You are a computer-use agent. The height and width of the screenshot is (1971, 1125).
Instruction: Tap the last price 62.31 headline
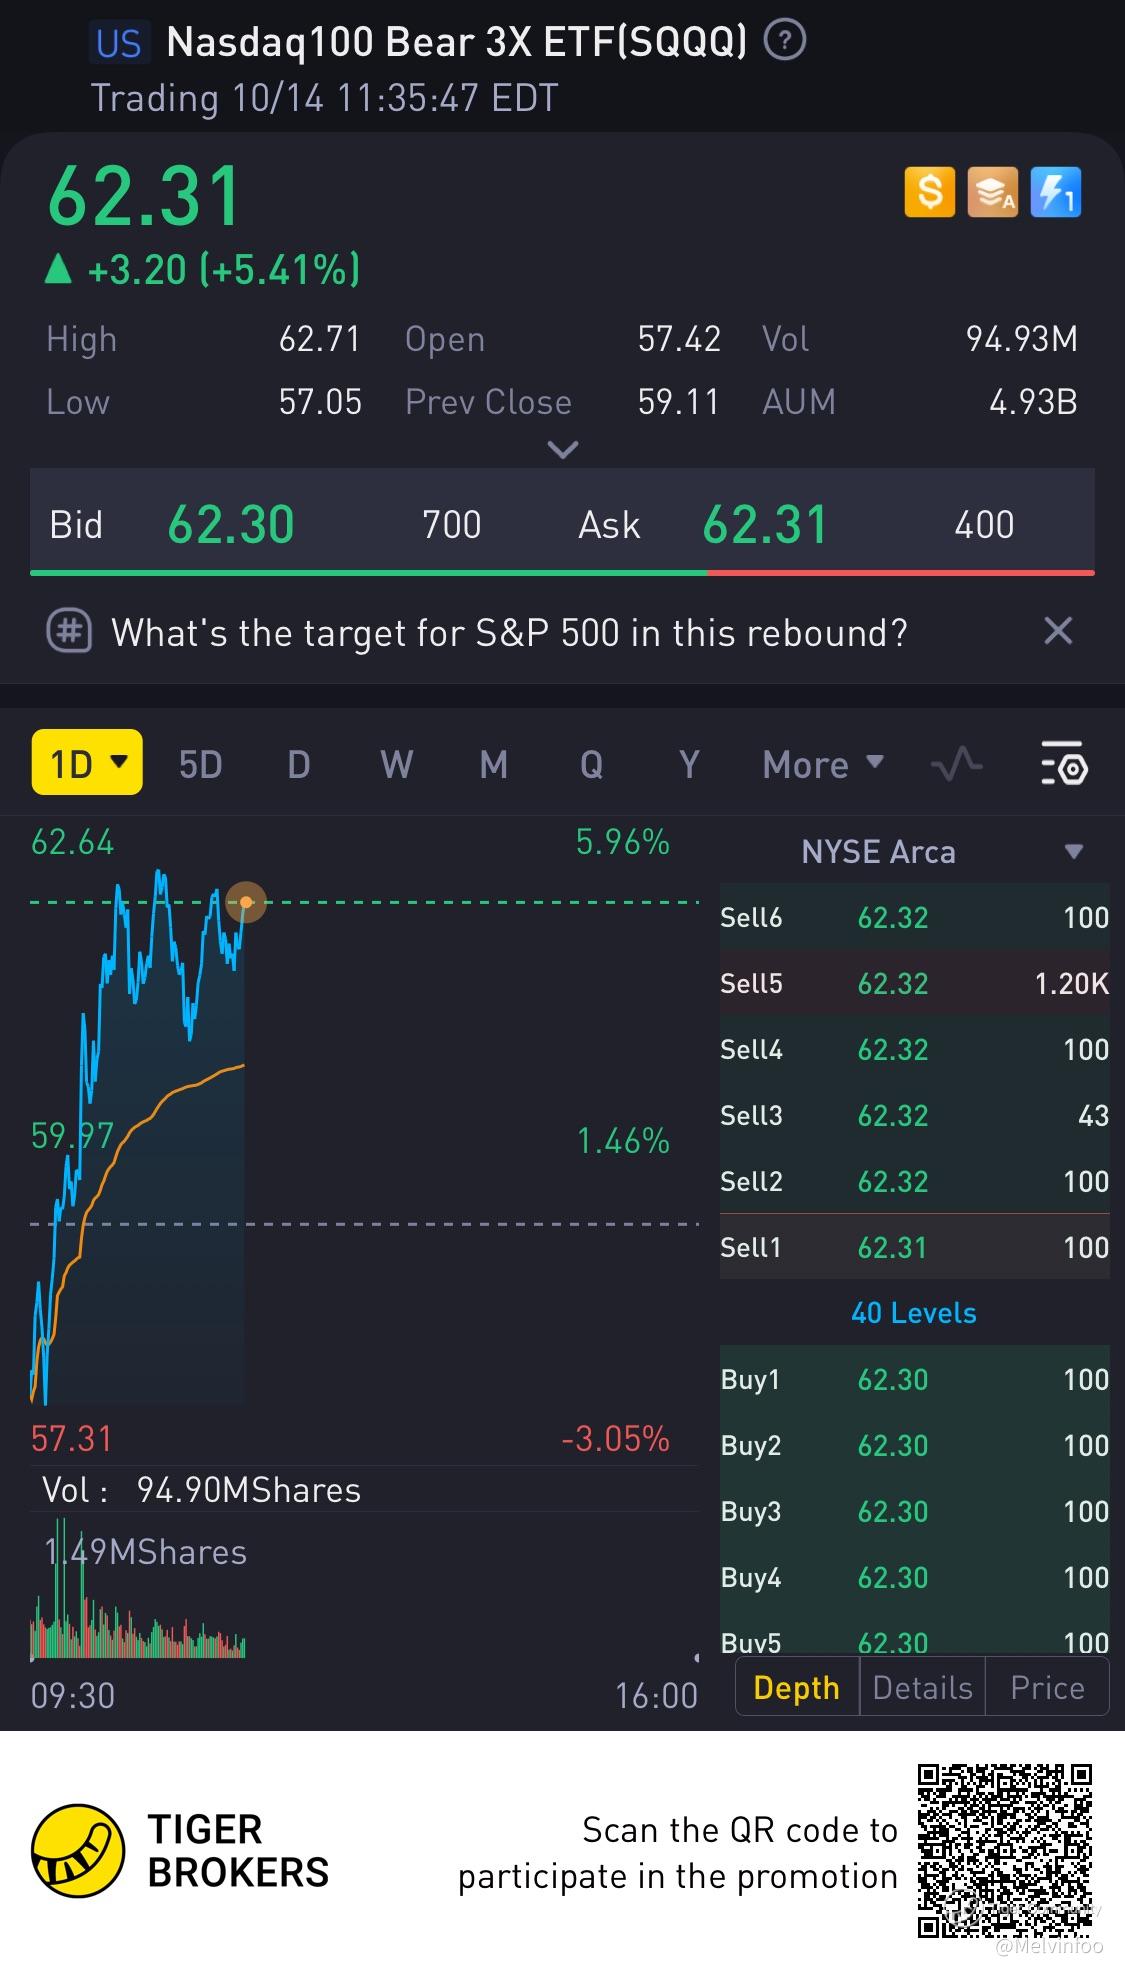coord(144,195)
